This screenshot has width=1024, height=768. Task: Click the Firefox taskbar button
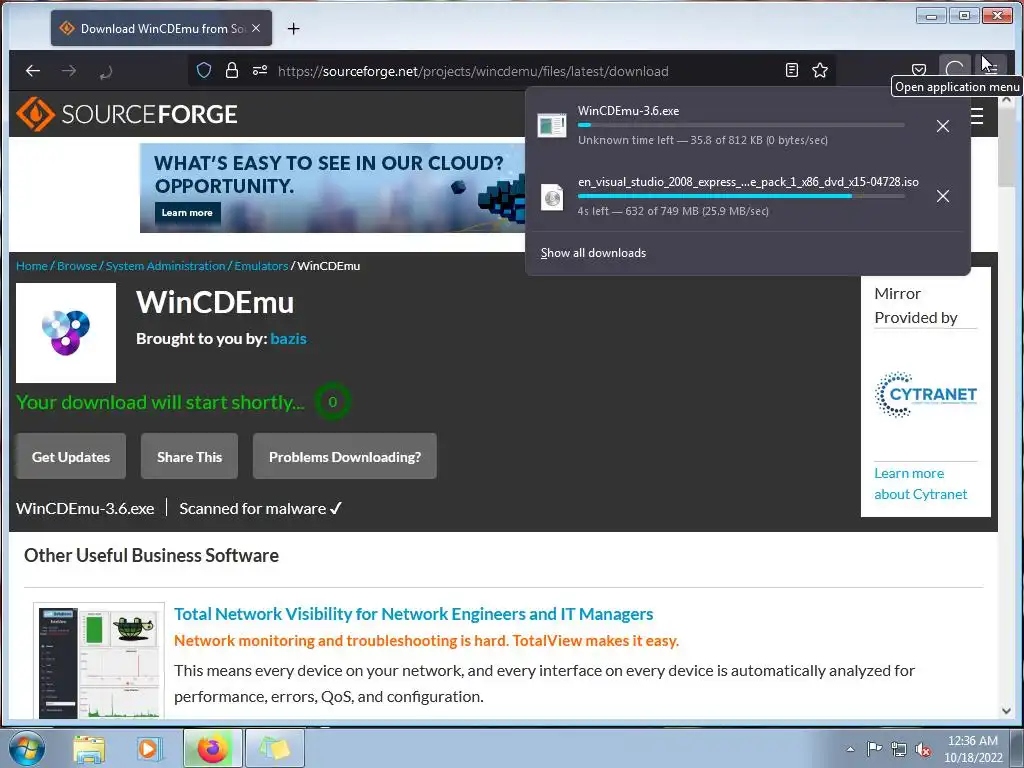(x=212, y=749)
